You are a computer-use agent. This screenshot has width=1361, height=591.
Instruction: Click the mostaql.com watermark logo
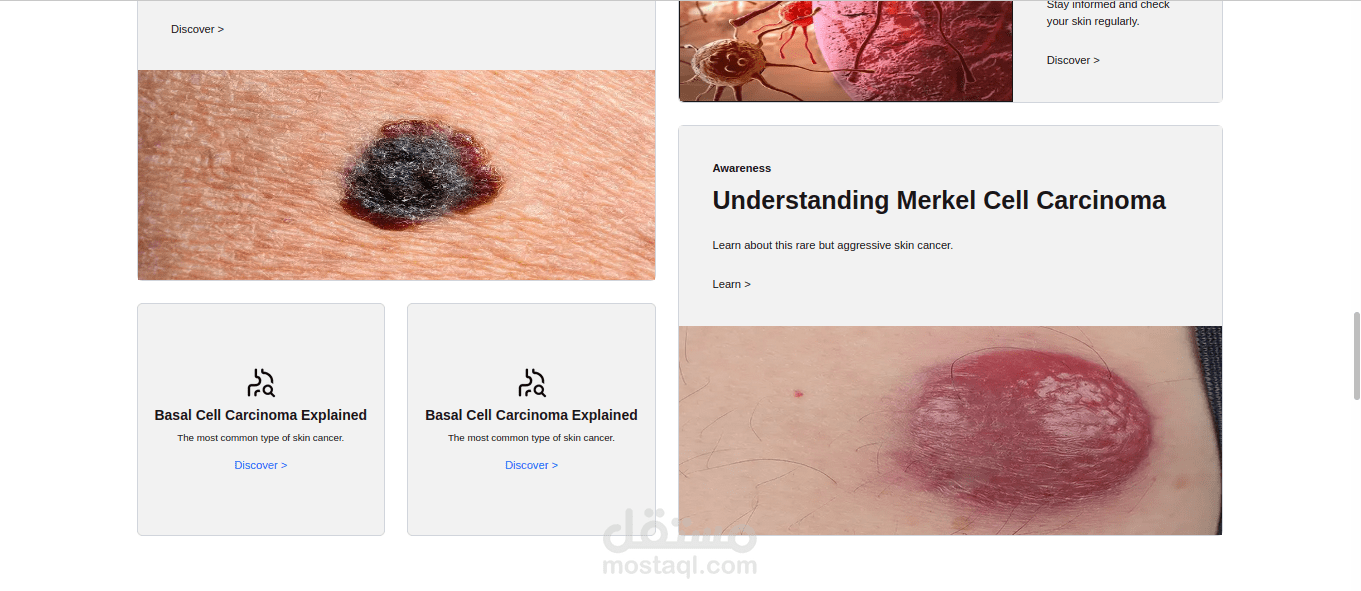coord(680,543)
